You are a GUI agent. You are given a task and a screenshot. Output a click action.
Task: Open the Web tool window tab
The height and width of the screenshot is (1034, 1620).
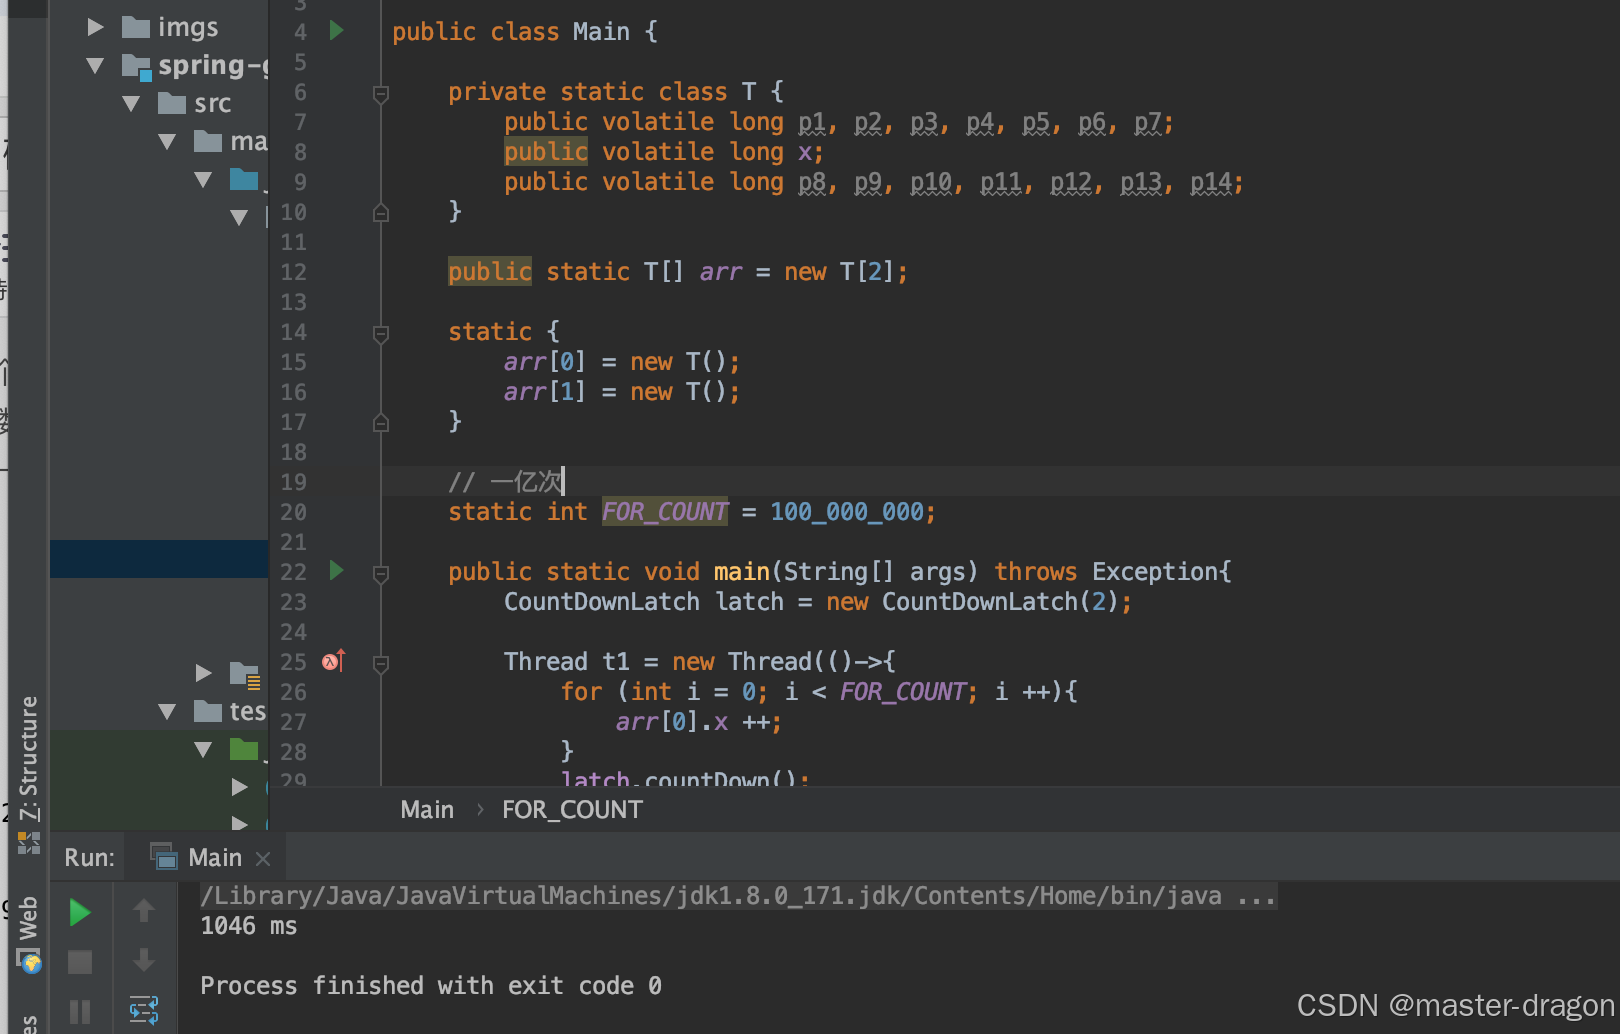click(28, 918)
